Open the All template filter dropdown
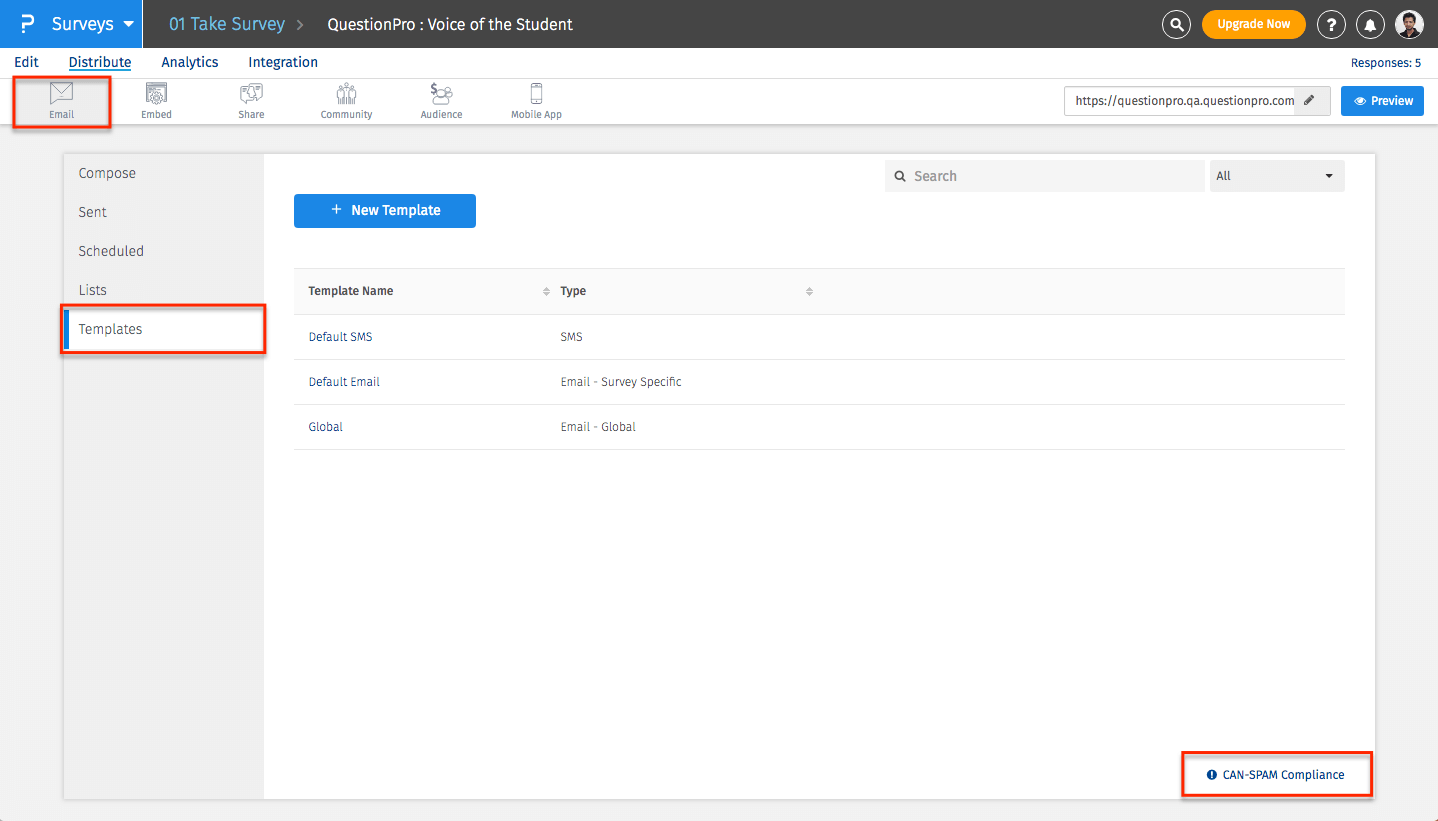 pos(1276,176)
